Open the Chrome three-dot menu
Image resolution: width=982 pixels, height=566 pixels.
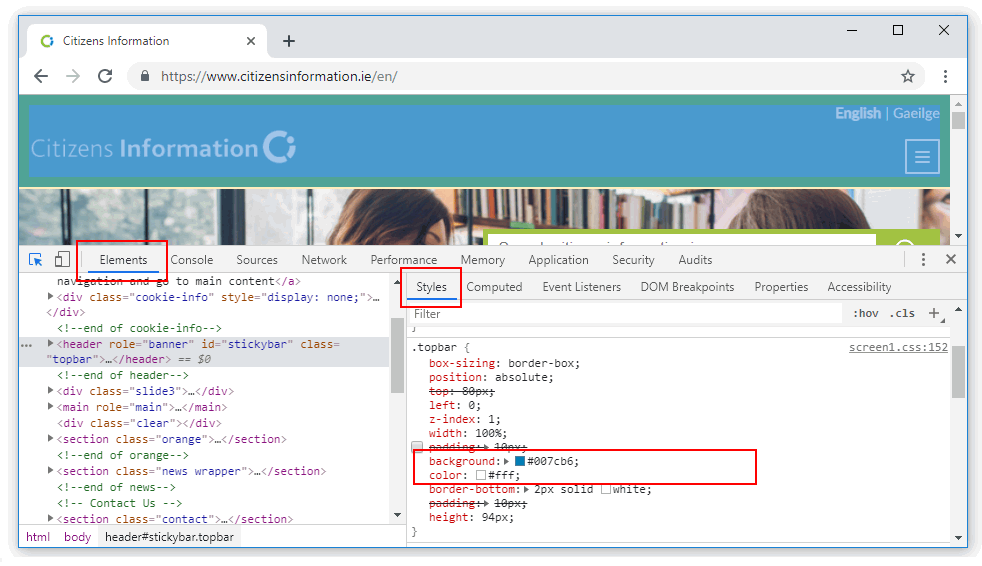(945, 76)
